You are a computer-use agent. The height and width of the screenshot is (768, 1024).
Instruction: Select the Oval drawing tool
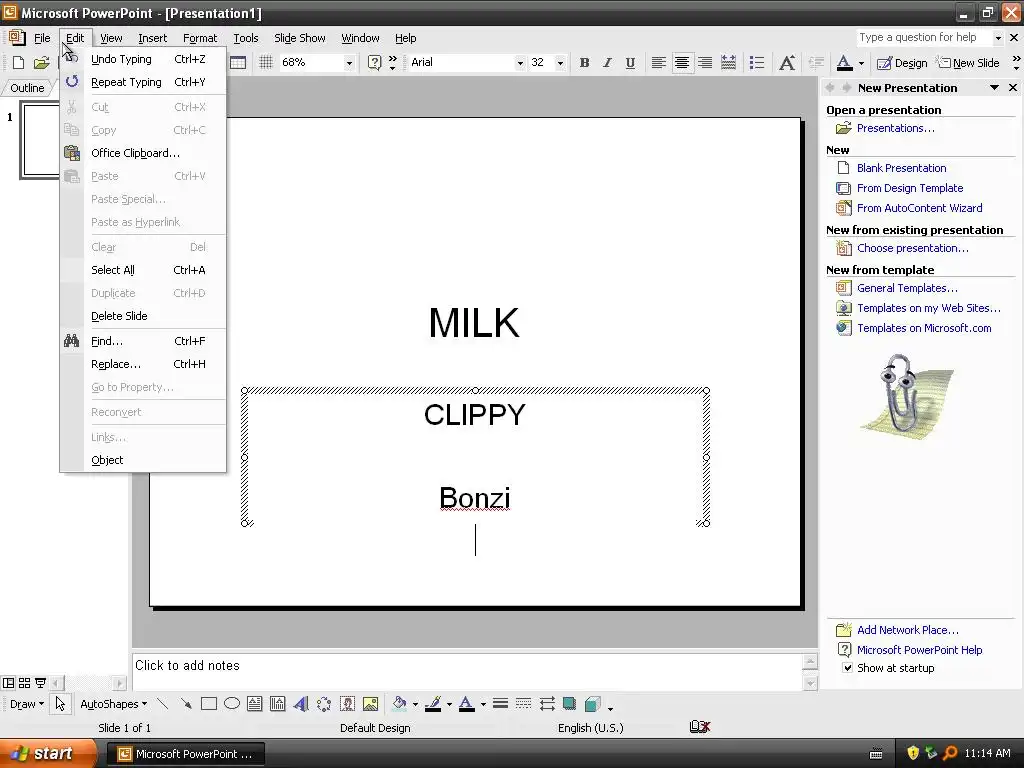click(x=232, y=703)
